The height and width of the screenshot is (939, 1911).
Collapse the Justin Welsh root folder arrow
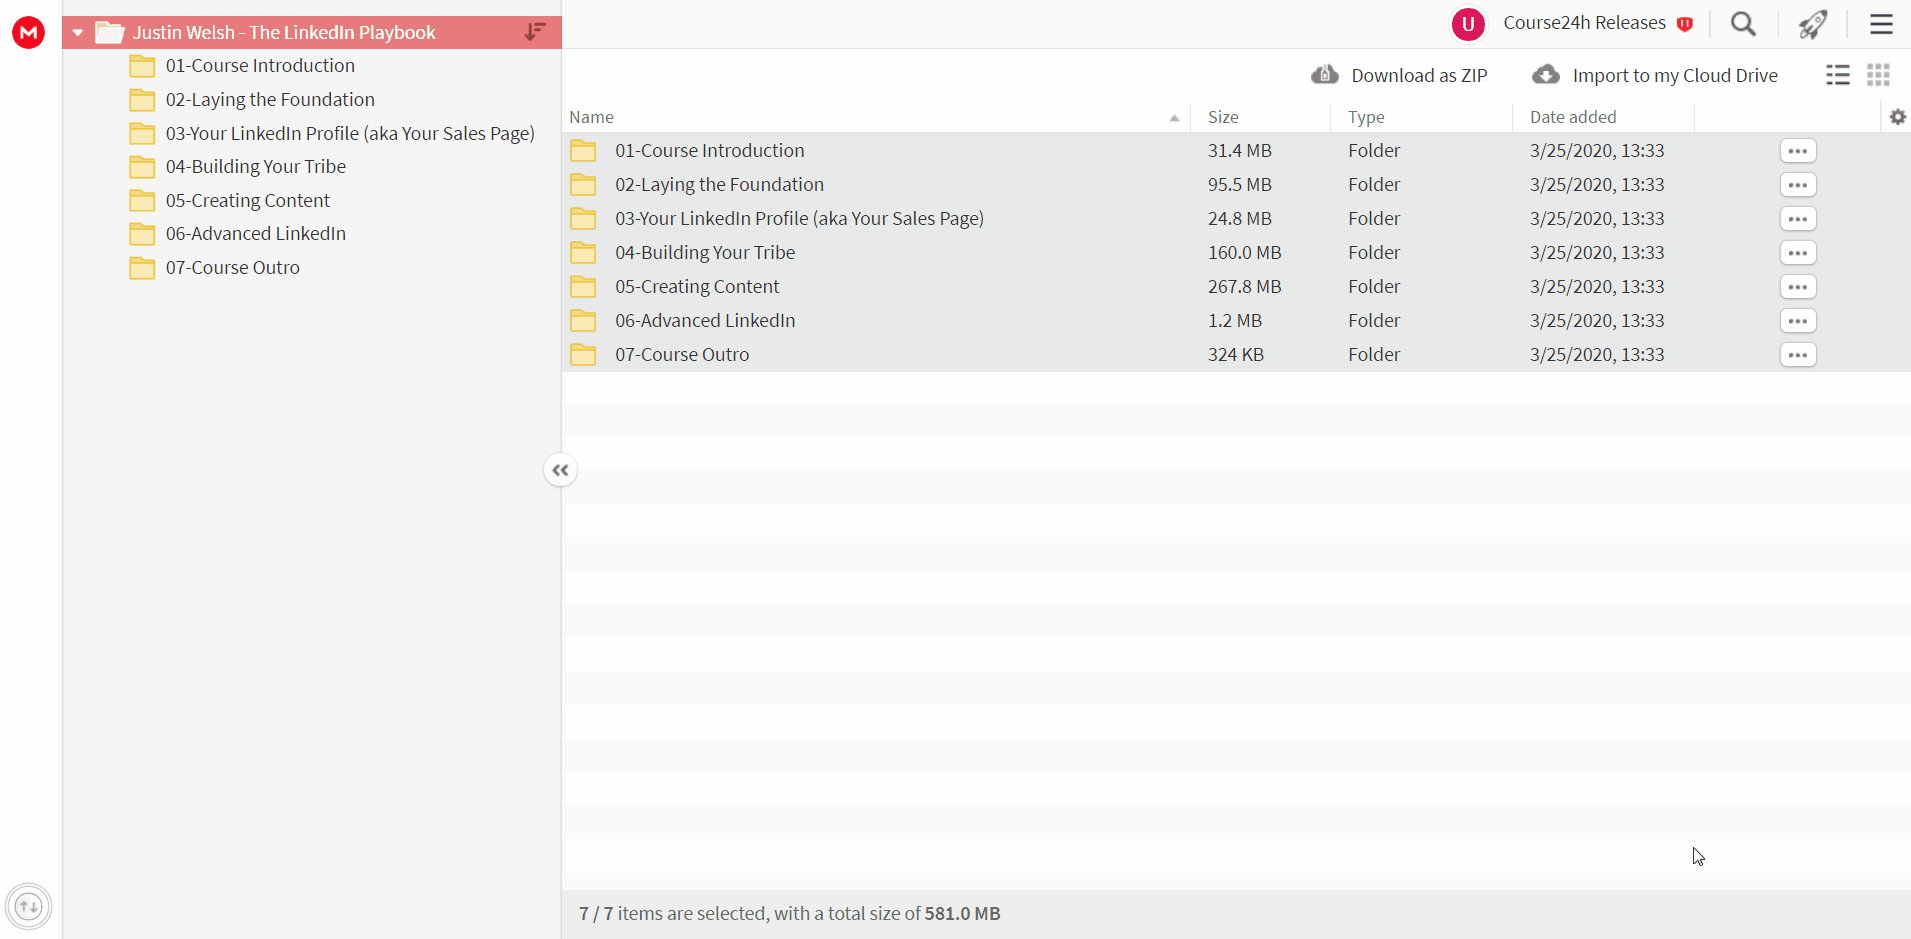(77, 33)
